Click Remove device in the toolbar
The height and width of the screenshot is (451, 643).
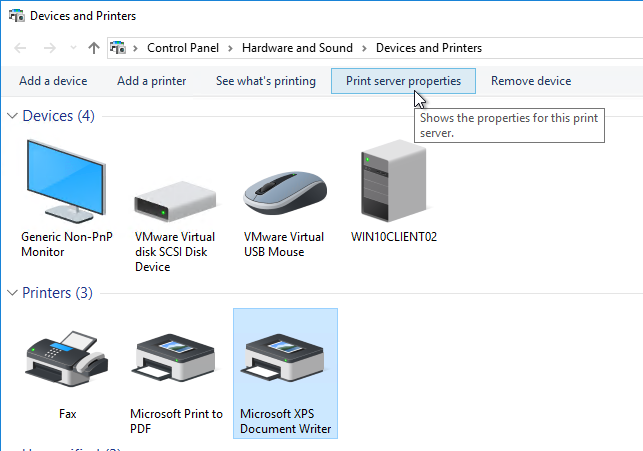[531, 81]
